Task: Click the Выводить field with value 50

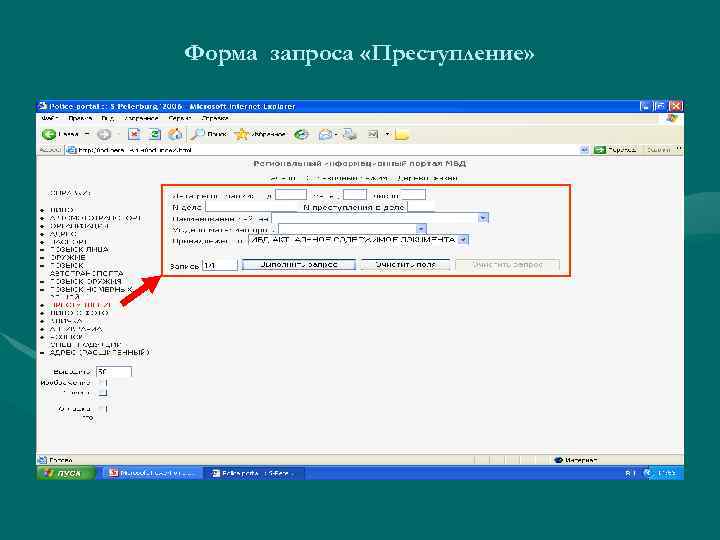Action: (x=113, y=371)
